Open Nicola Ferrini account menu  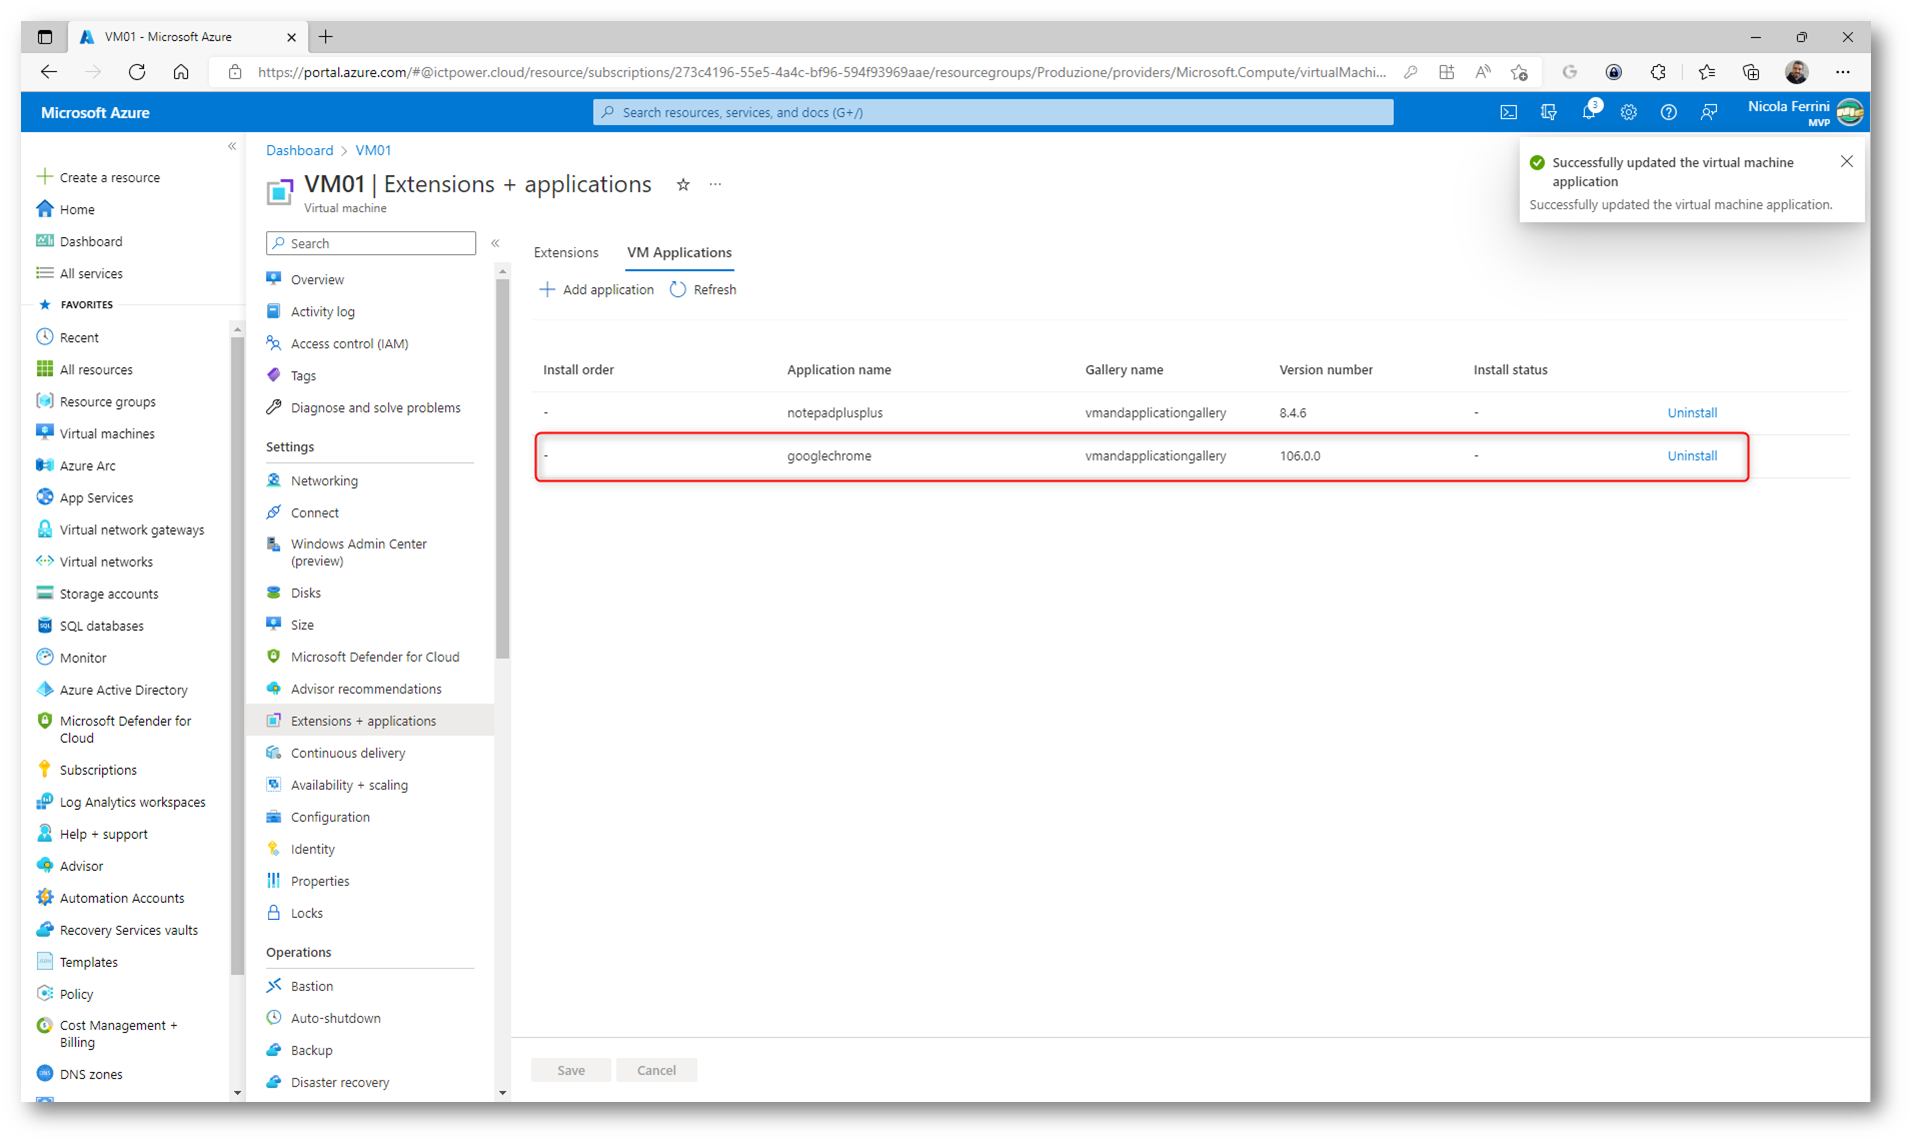[1805, 113]
